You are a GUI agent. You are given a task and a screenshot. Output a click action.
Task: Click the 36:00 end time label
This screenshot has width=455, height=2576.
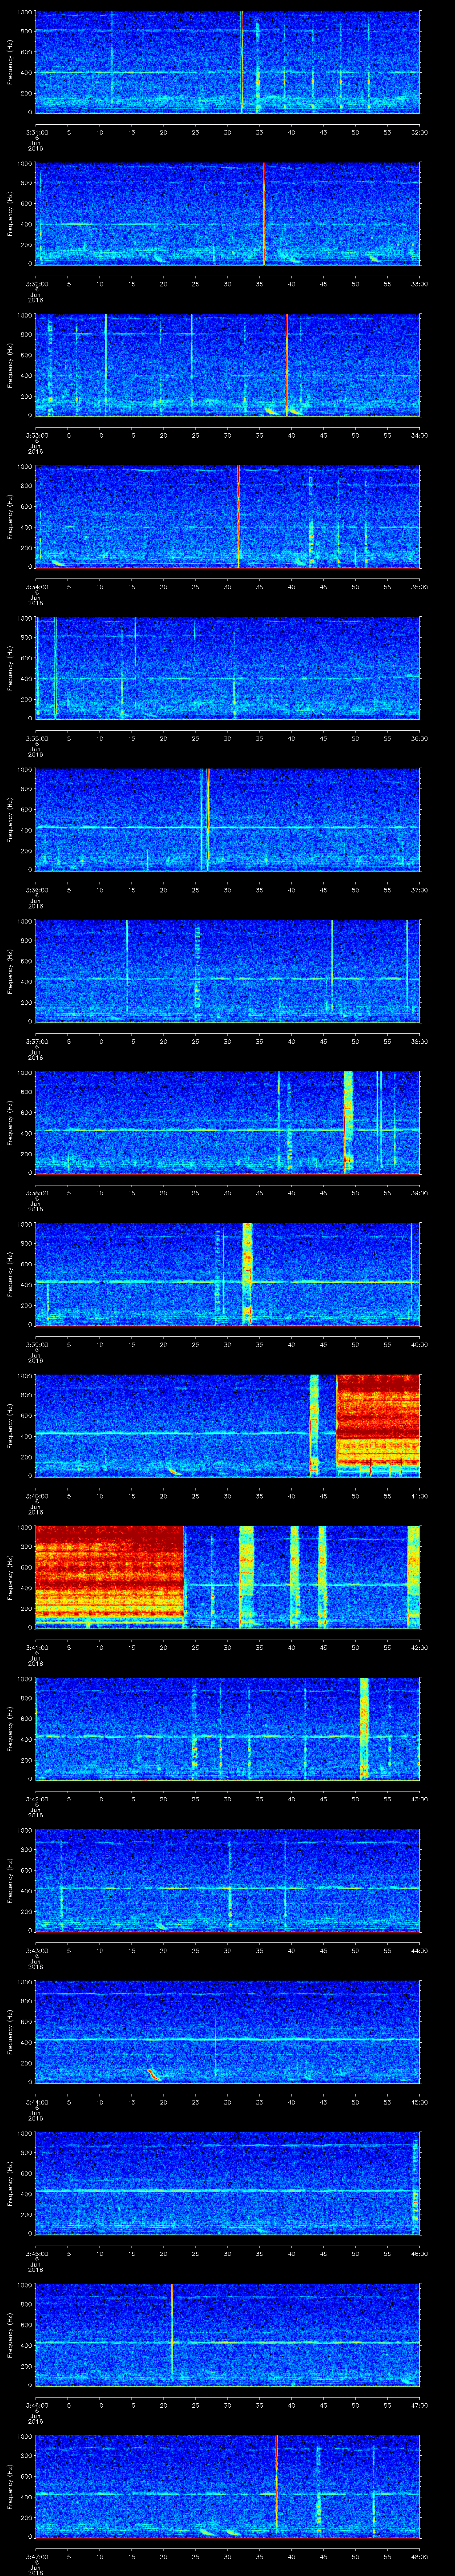coord(419,738)
